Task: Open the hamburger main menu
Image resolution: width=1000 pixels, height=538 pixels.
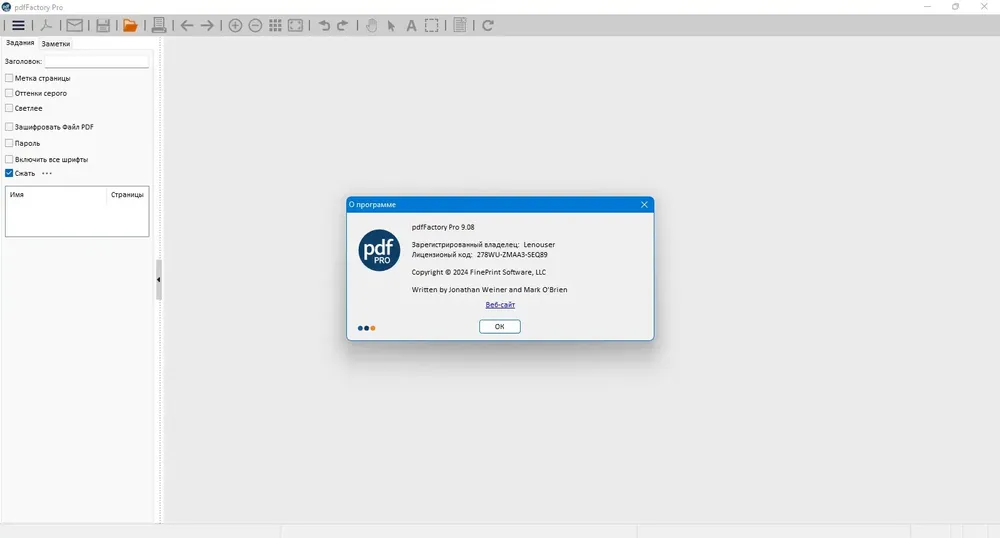Action: click(x=18, y=25)
